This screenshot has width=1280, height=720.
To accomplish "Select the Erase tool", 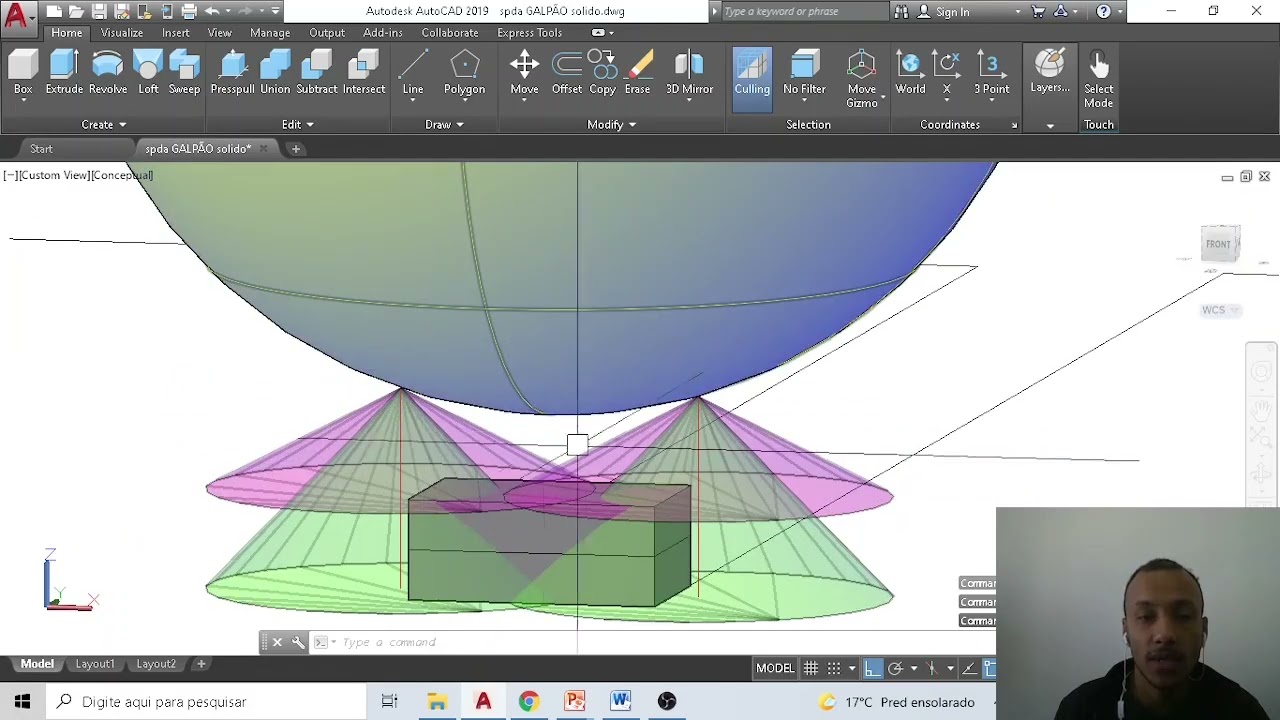I will (x=638, y=74).
